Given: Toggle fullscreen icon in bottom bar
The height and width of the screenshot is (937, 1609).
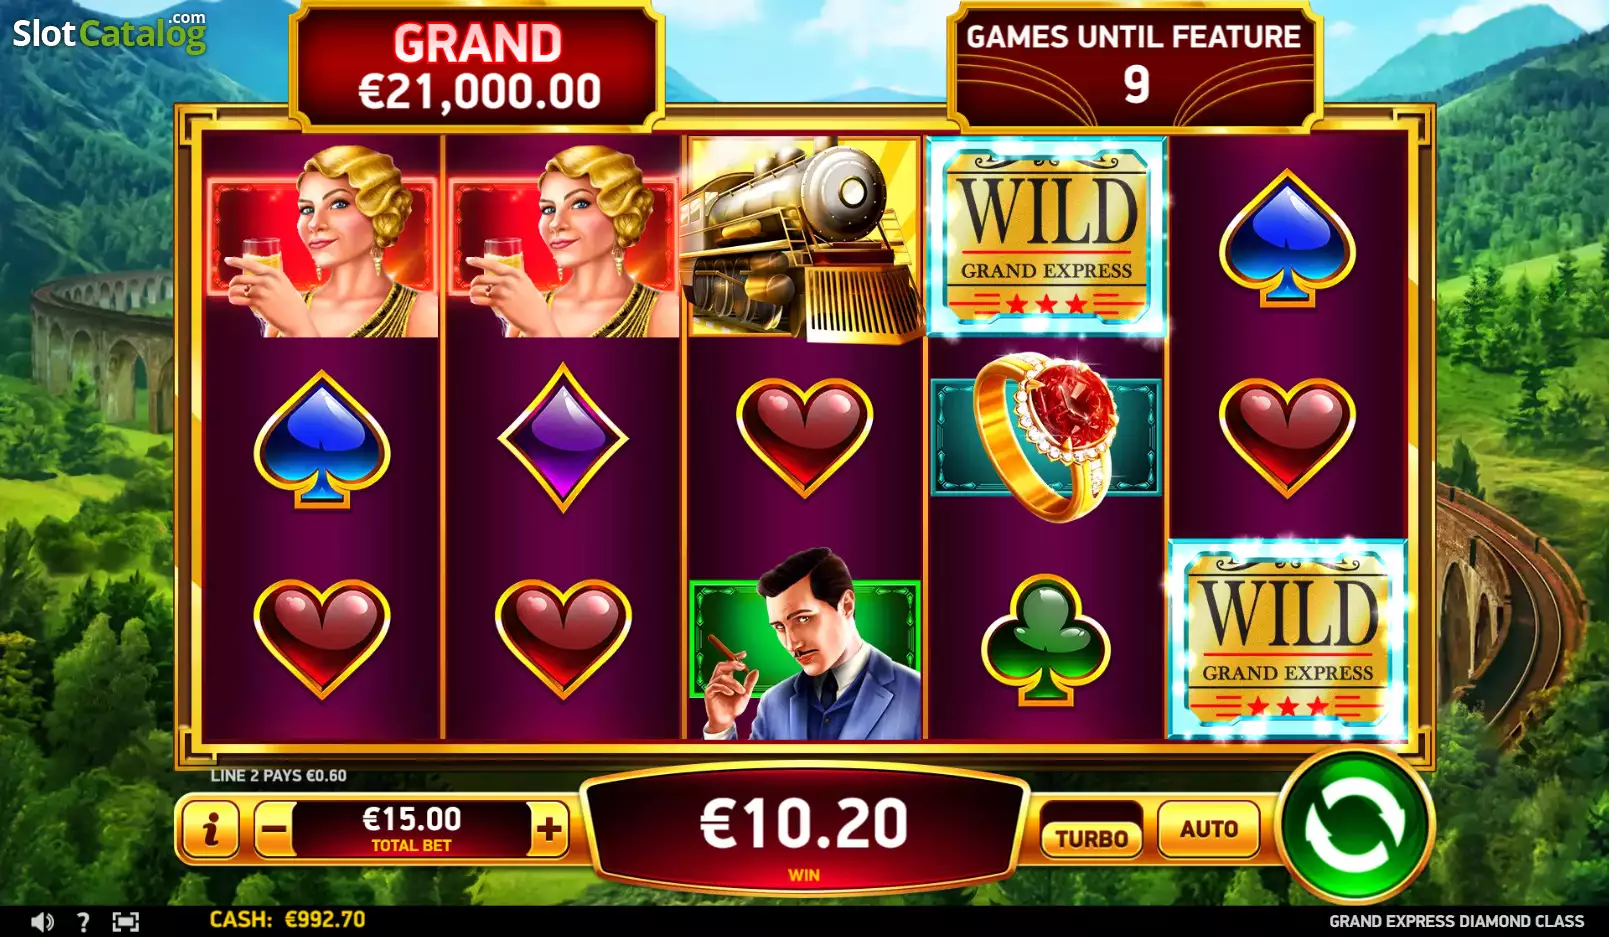Looking at the screenshot, I should click(x=125, y=922).
